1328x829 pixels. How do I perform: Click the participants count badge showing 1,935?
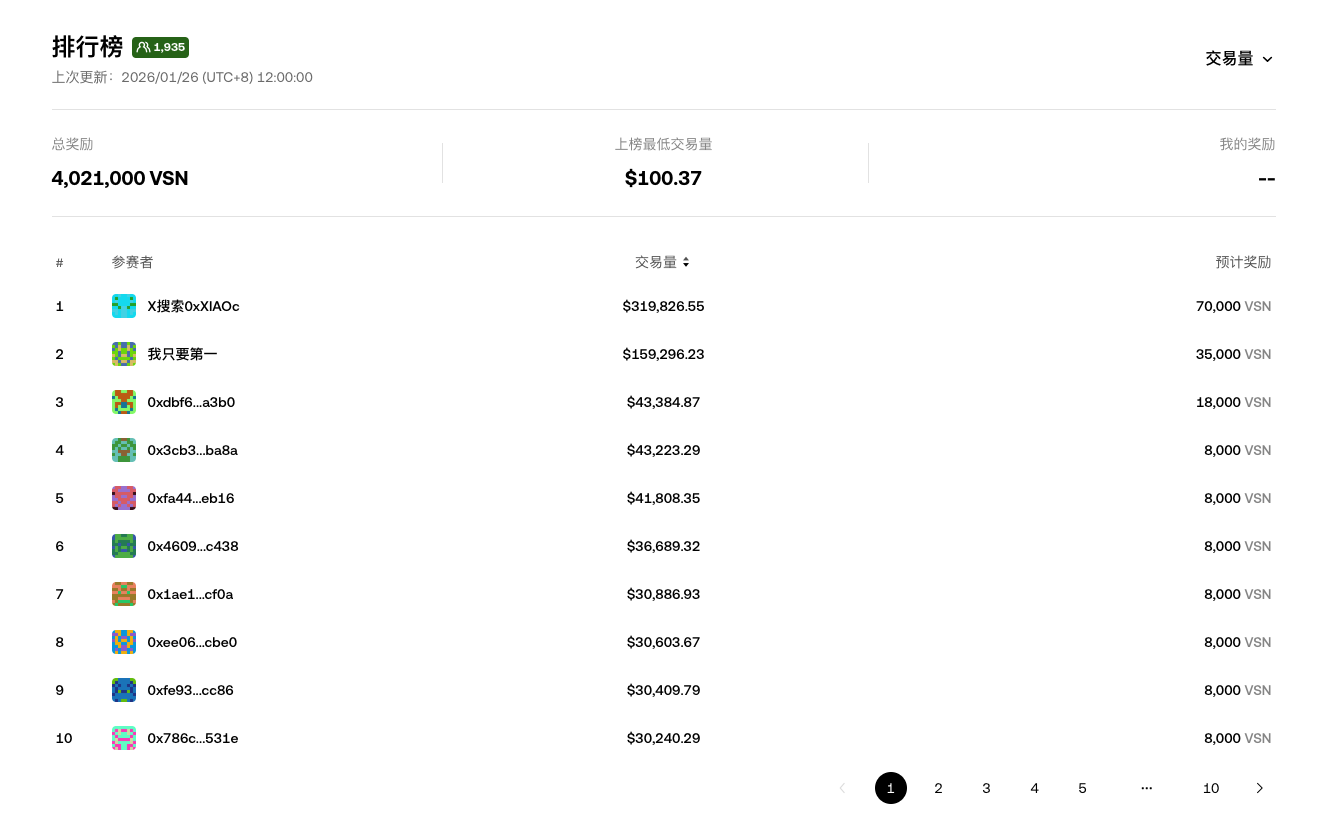pyautogui.click(x=160, y=47)
